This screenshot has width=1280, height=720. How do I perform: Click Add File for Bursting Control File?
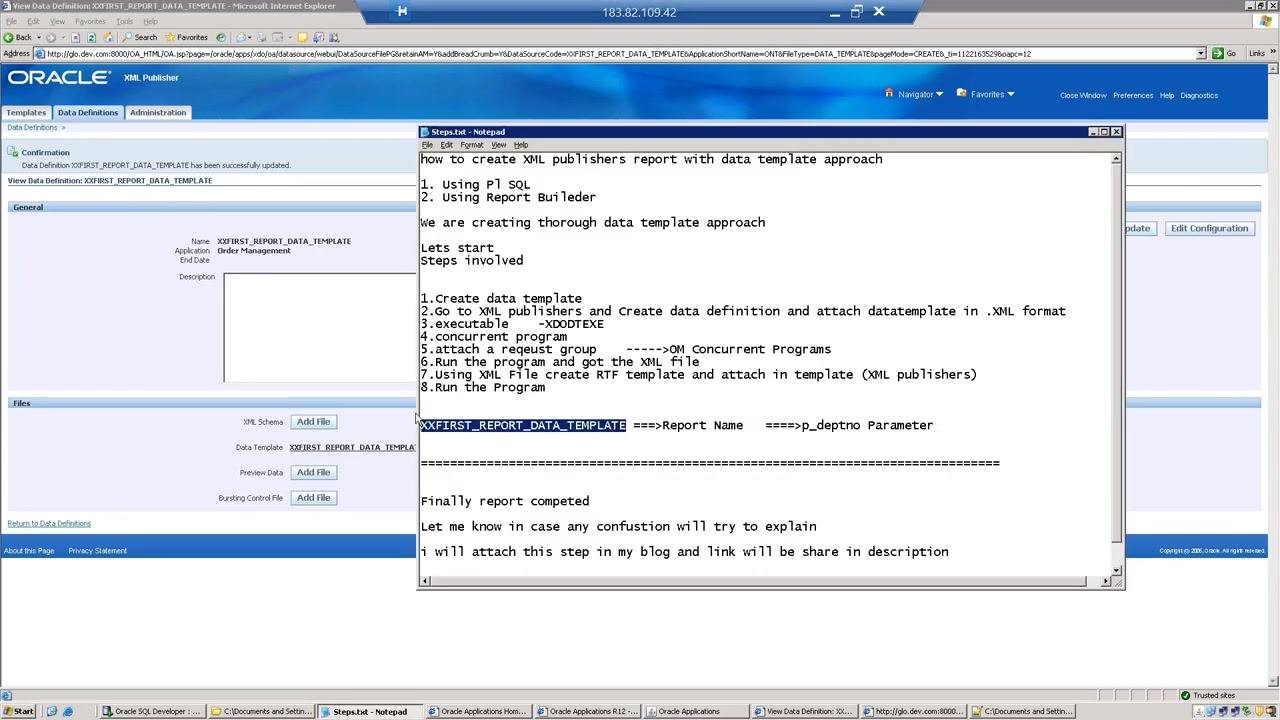[x=313, y=497]
